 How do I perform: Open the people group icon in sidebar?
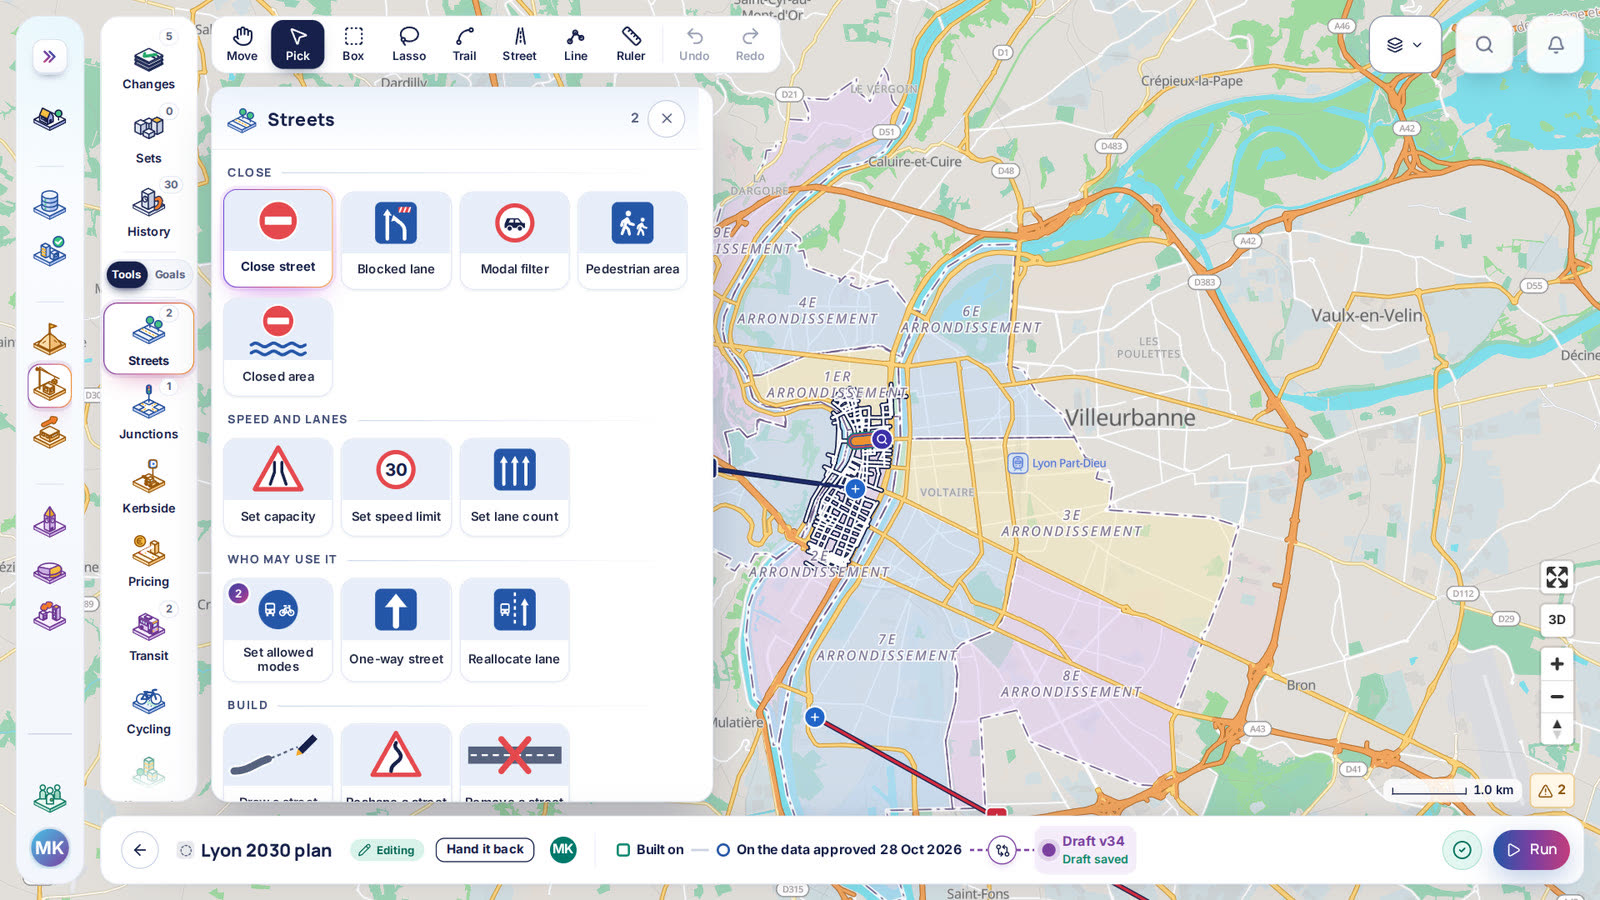pos(50,797)
